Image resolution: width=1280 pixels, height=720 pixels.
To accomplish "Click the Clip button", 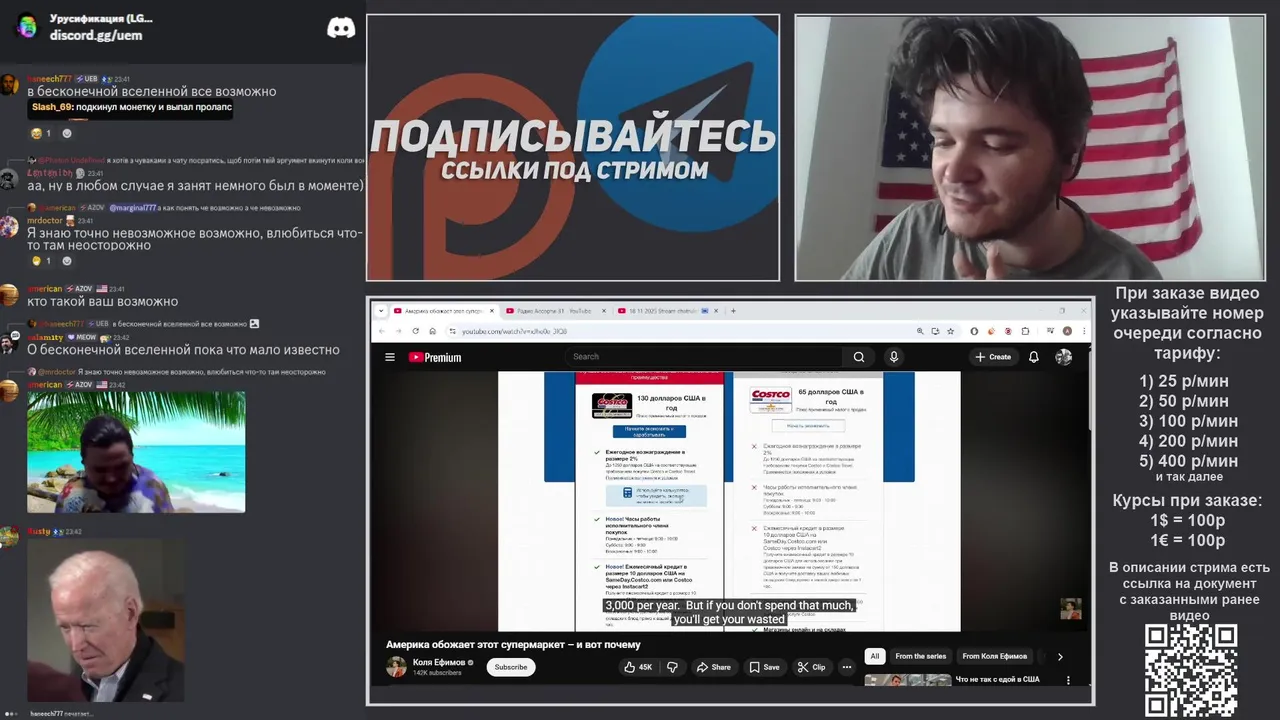I will (x=812, y=667).
